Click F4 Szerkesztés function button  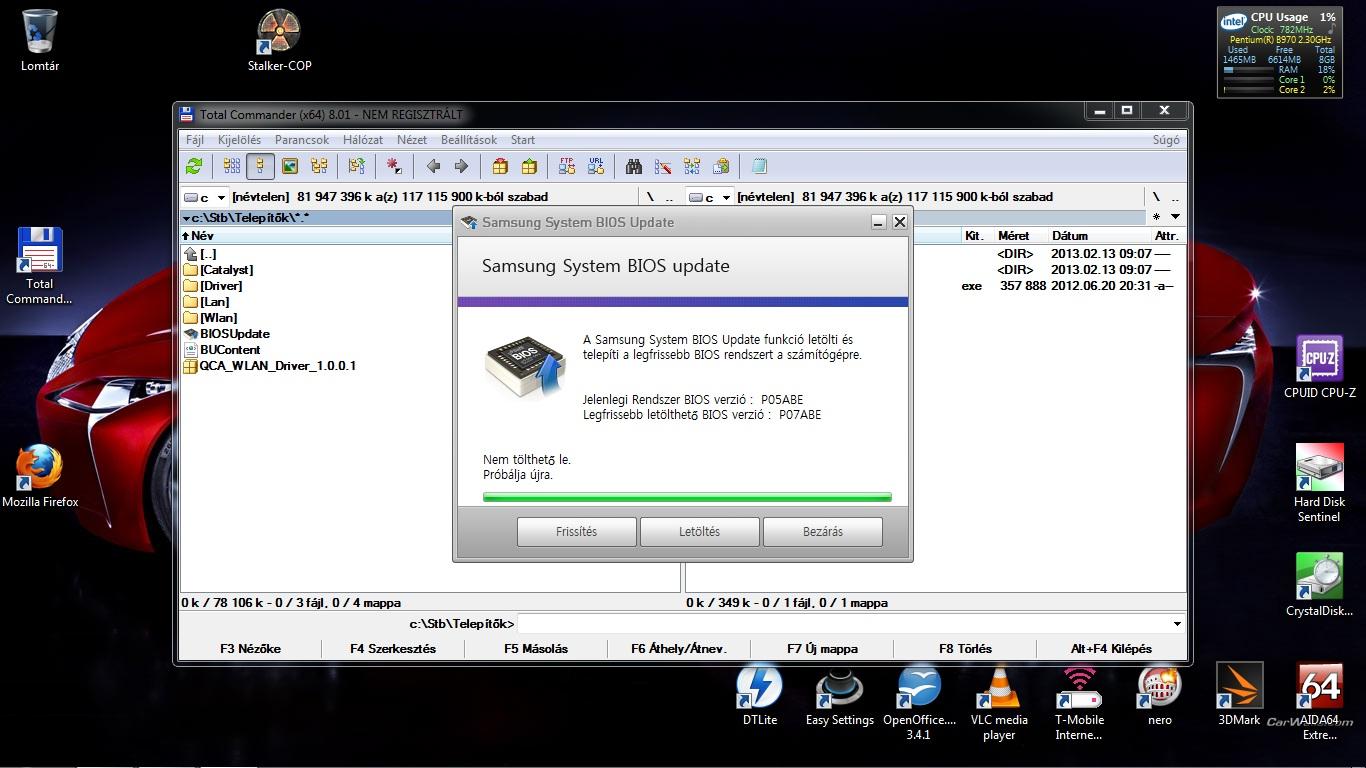pyautogui.click(x=393, y=648)
